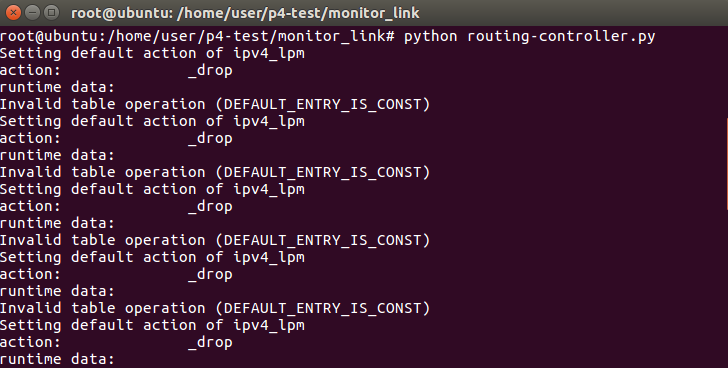Click the second _drop action value
Image resolution: width=728 pixels, height=368 pixels.
coord(210,138)
